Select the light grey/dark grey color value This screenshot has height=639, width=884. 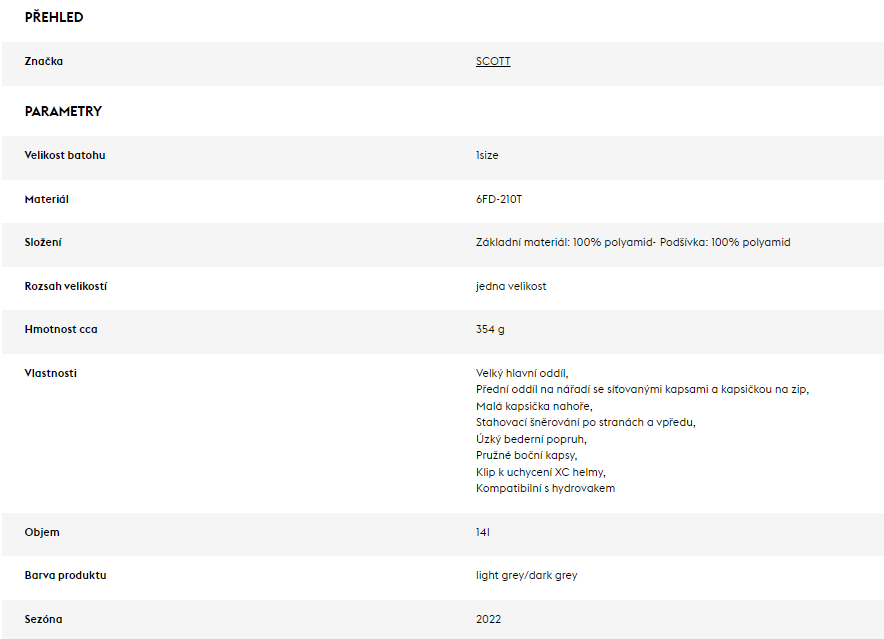pos(527,575)
